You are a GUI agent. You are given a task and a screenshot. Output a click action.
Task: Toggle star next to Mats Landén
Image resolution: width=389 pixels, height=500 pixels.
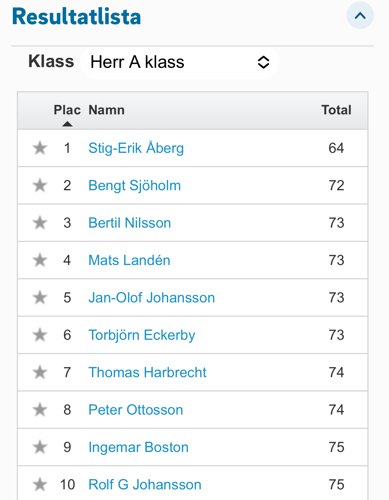[x=40, y=260]
